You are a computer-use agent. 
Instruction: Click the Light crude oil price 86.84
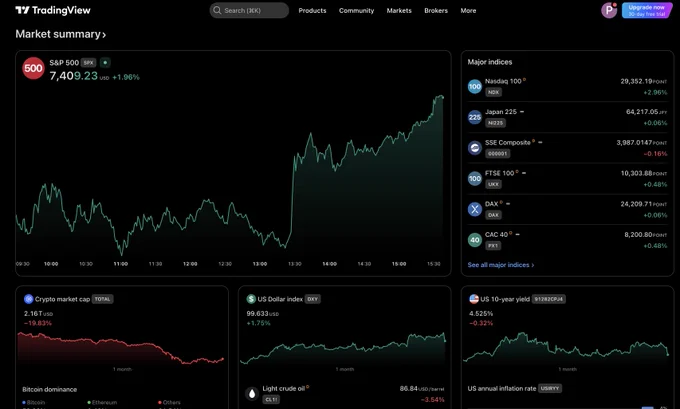coord(409,389)
